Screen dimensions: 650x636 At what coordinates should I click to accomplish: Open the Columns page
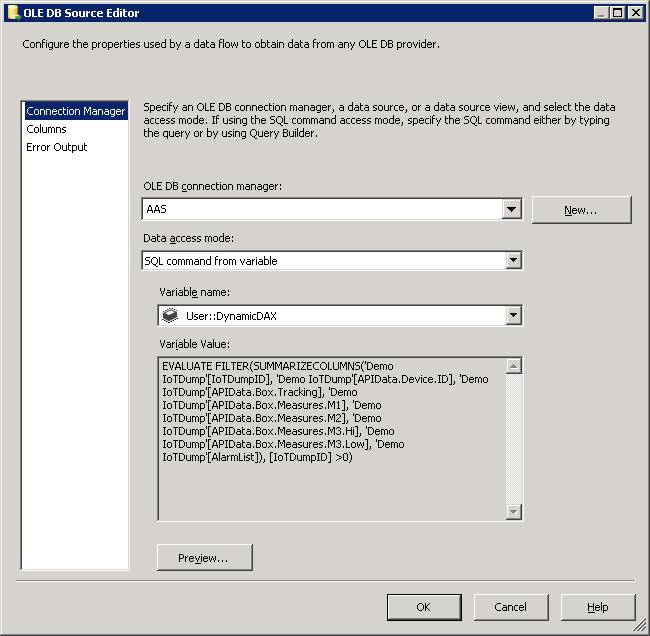pyautogui.click(x=46, y=129)
